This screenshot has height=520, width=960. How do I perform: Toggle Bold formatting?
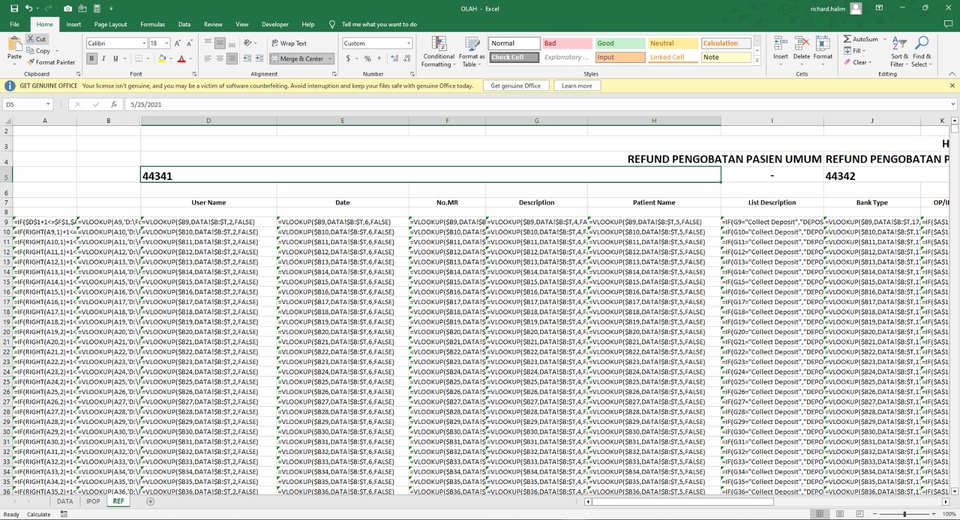pos(92,59)
